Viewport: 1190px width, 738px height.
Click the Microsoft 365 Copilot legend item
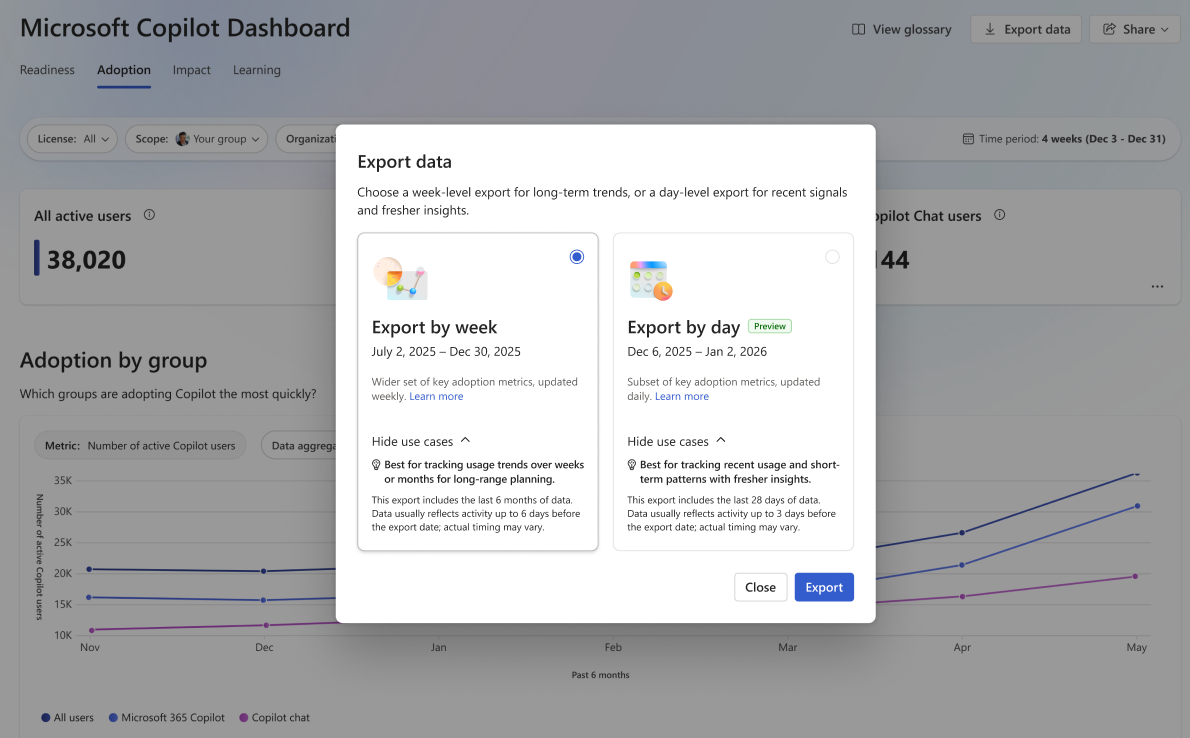tap(167, 718)
